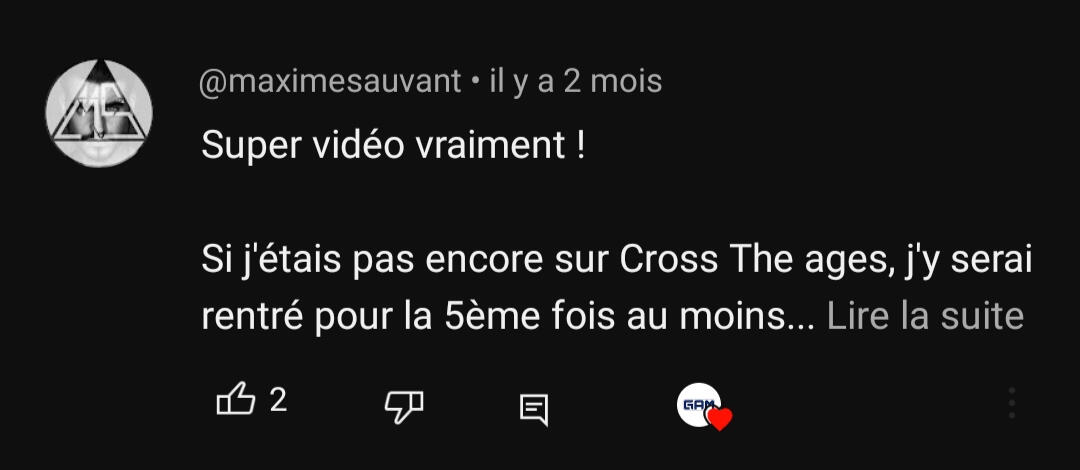Click the red heart on the creator badge
Image resolution: width=1080 pixels, height=470 pixels.
[720, 419]
